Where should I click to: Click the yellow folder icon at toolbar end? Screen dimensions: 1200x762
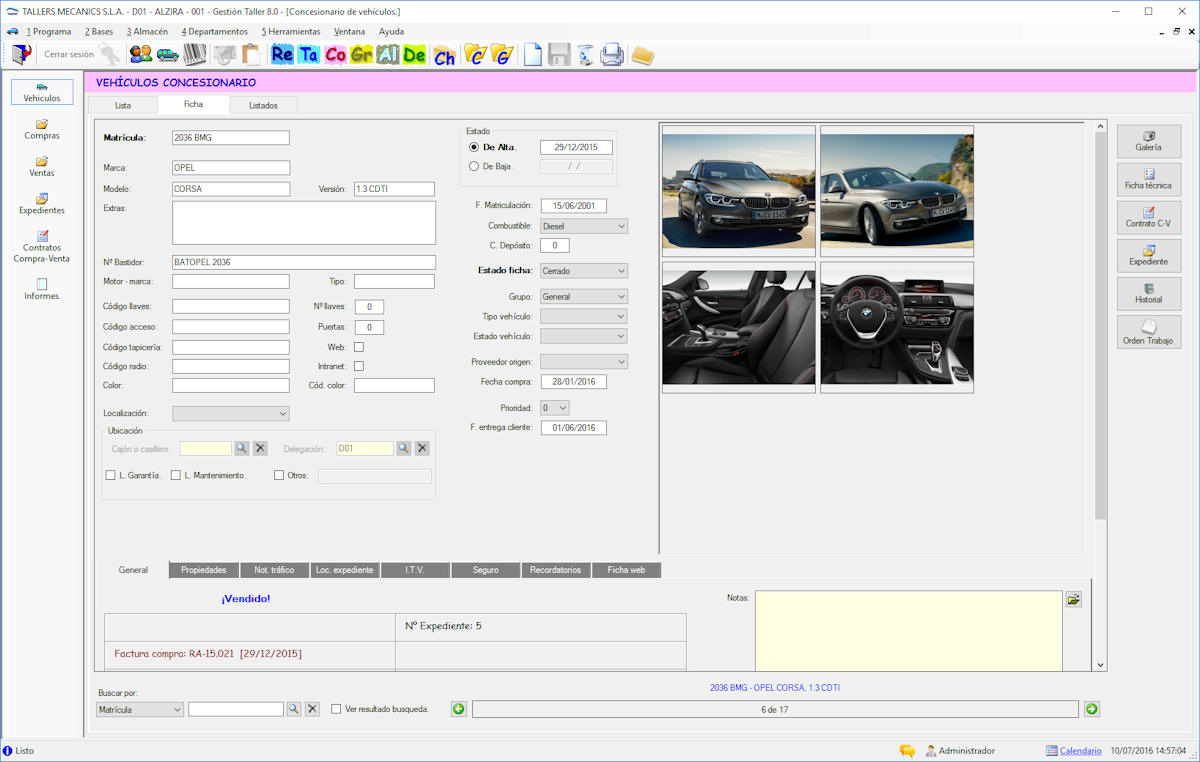[642, 55]
